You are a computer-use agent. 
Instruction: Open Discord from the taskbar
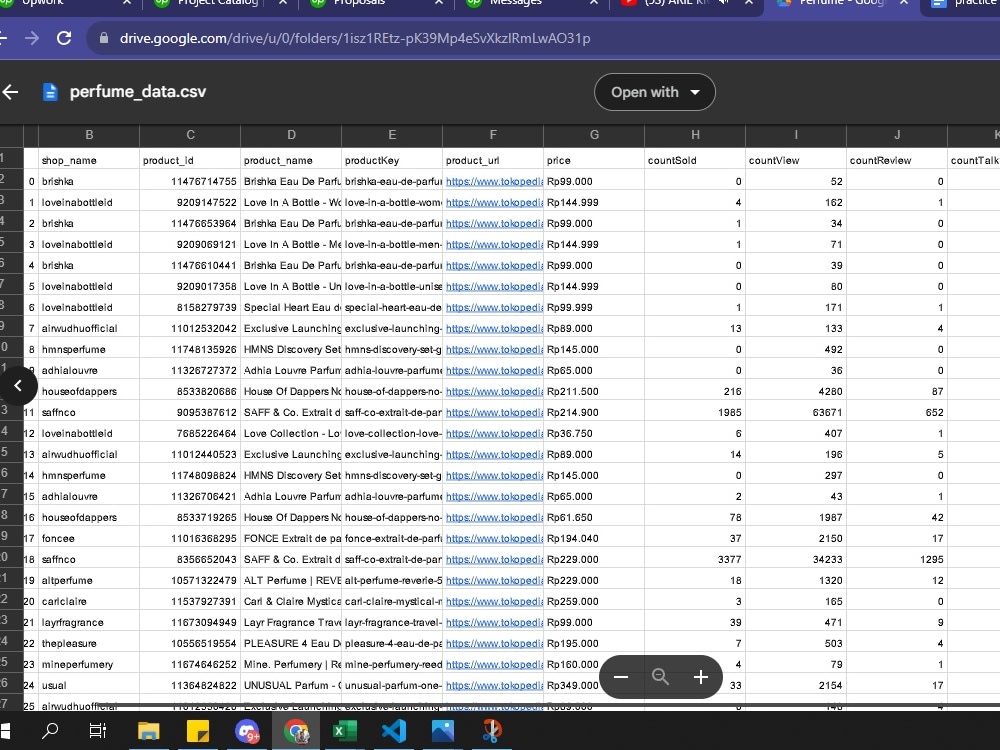pos(247,730)
